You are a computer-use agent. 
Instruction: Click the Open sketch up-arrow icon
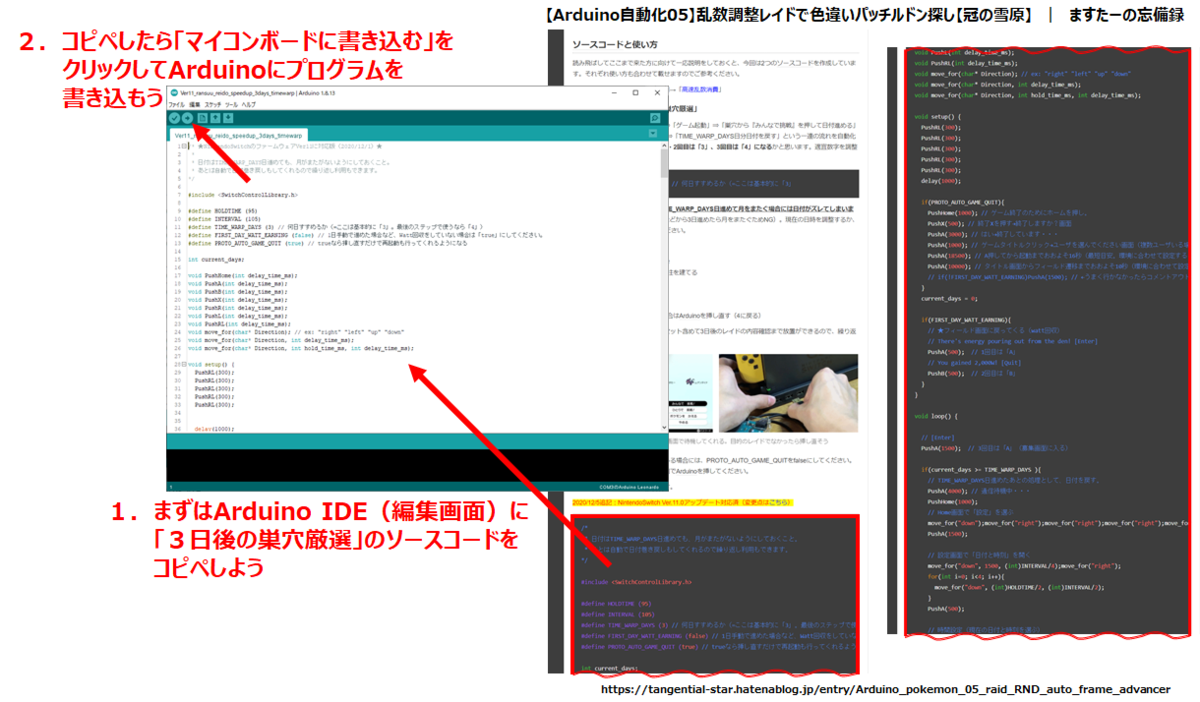point(215,117)
